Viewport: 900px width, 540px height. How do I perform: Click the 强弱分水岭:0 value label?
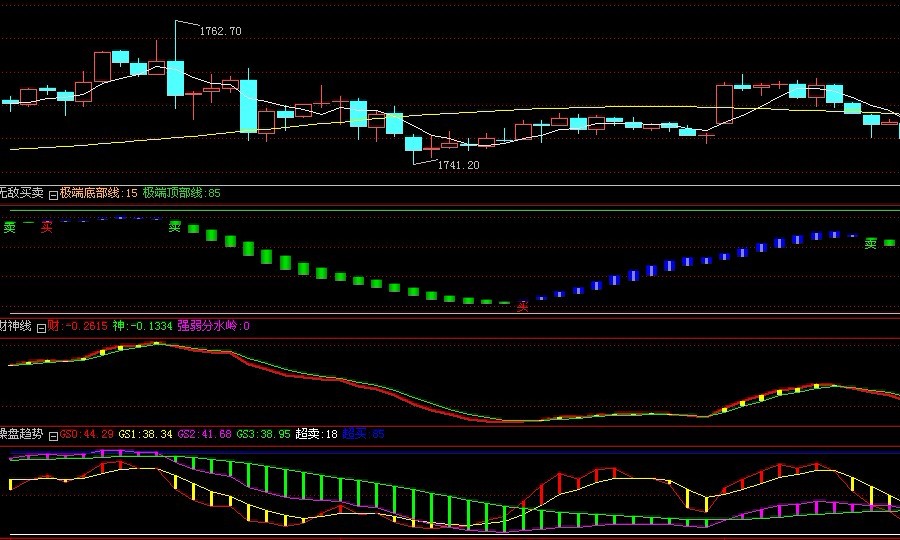click(x=214, y=326)
